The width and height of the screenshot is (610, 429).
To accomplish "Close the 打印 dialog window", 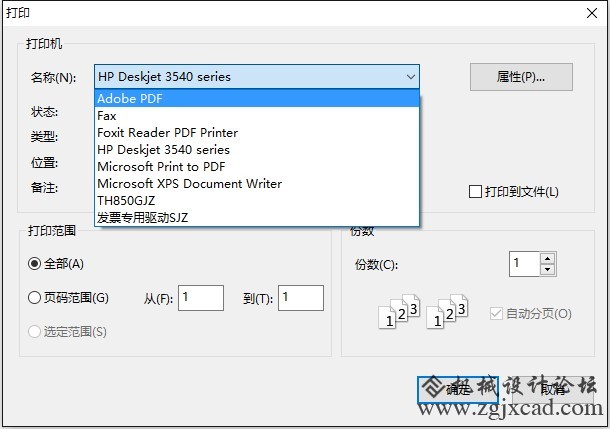I will pyautogui.click(x=592, y=13).
